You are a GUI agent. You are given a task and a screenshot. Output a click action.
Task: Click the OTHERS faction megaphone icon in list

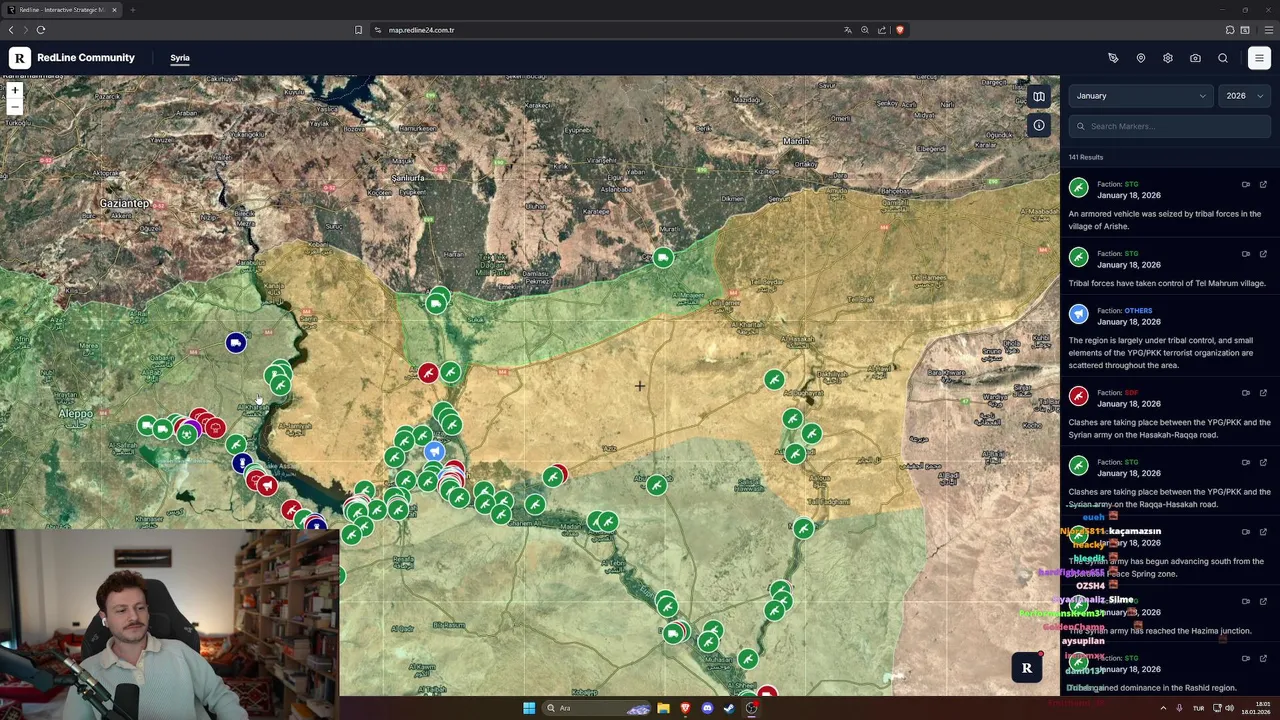pyautogui.click(x=1078, y=314)
